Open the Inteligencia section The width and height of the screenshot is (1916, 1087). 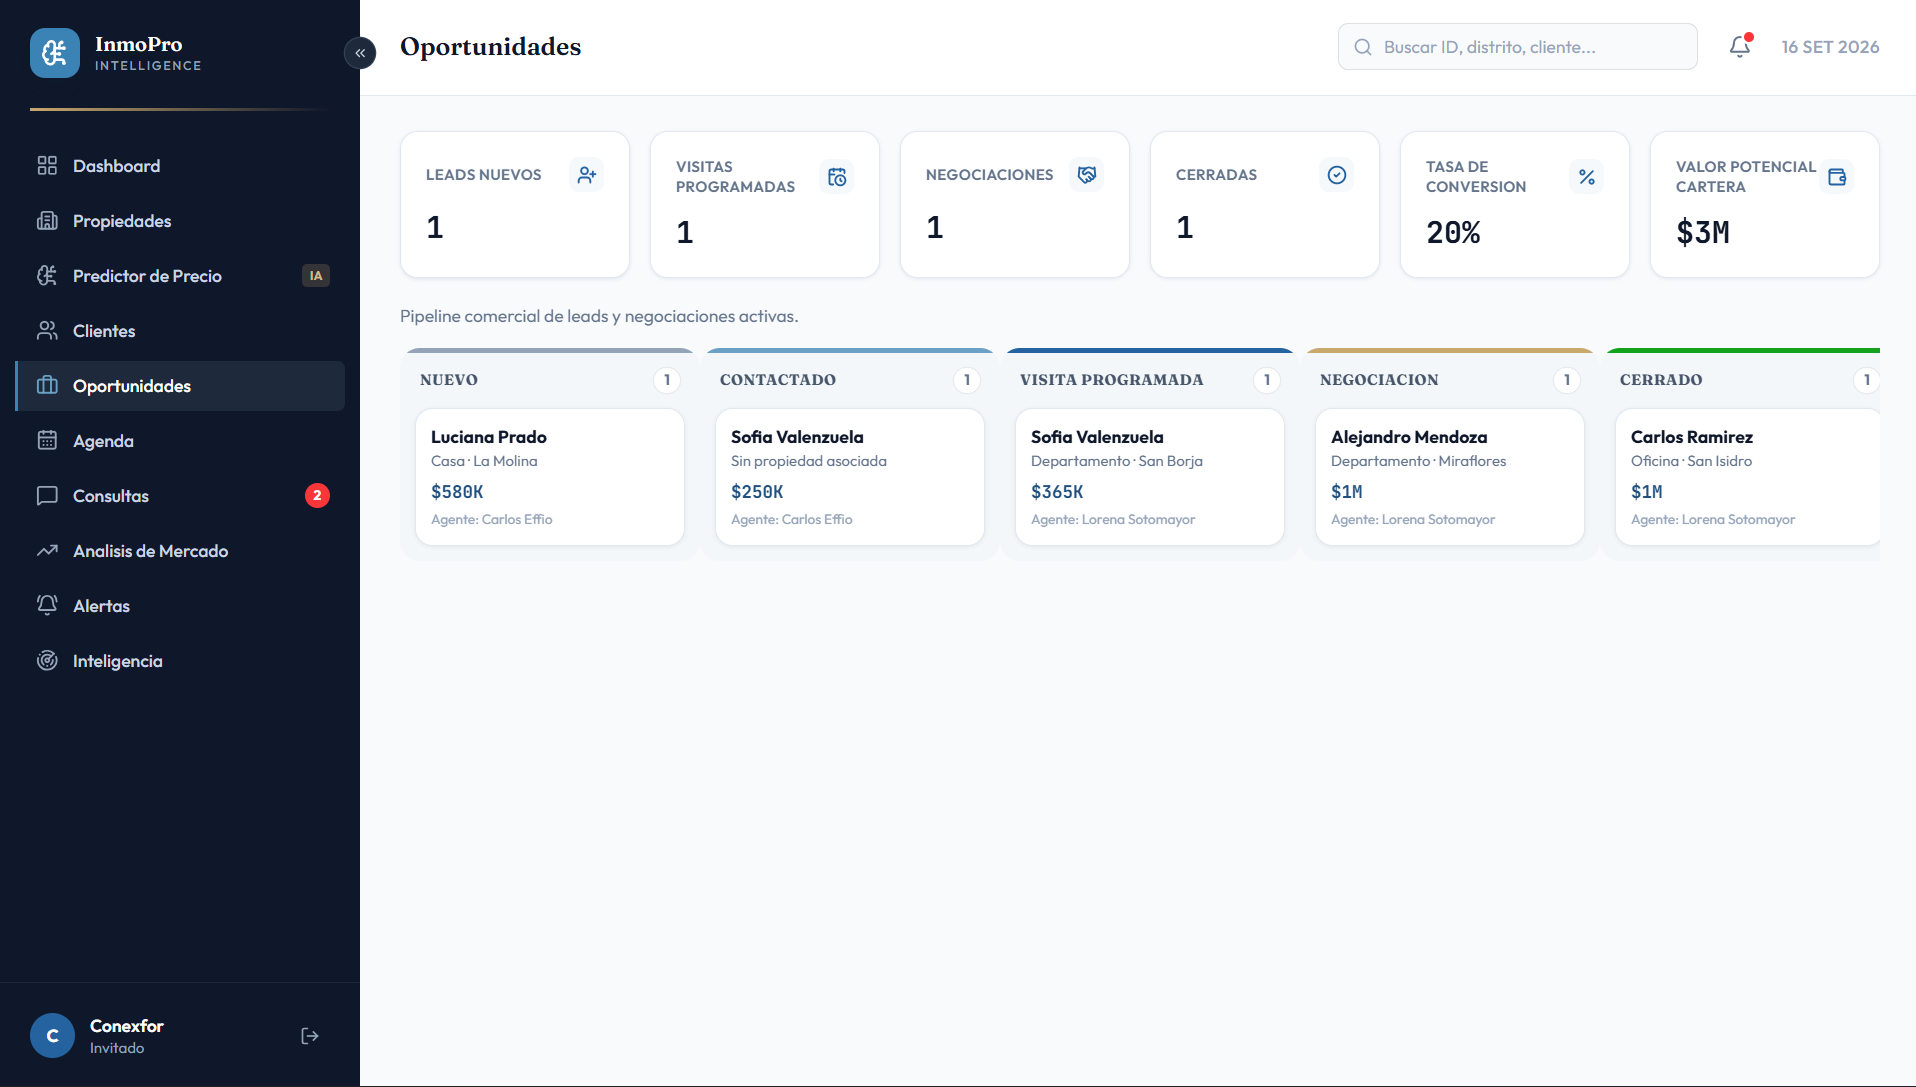pos(180,661)
